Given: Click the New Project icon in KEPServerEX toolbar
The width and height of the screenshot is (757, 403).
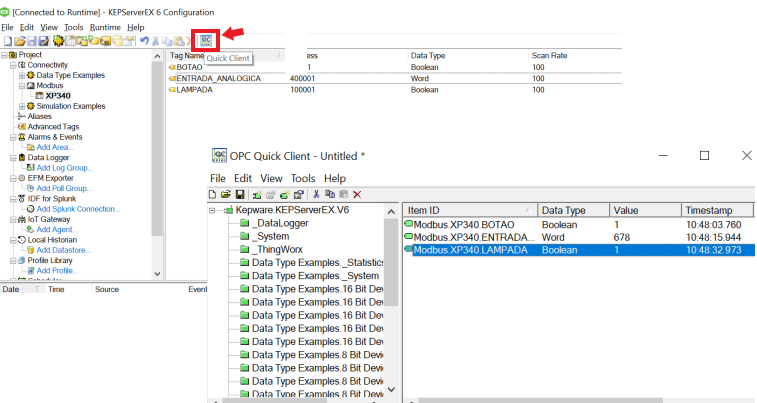Looking at the screenshot, I should coord(7,41).
